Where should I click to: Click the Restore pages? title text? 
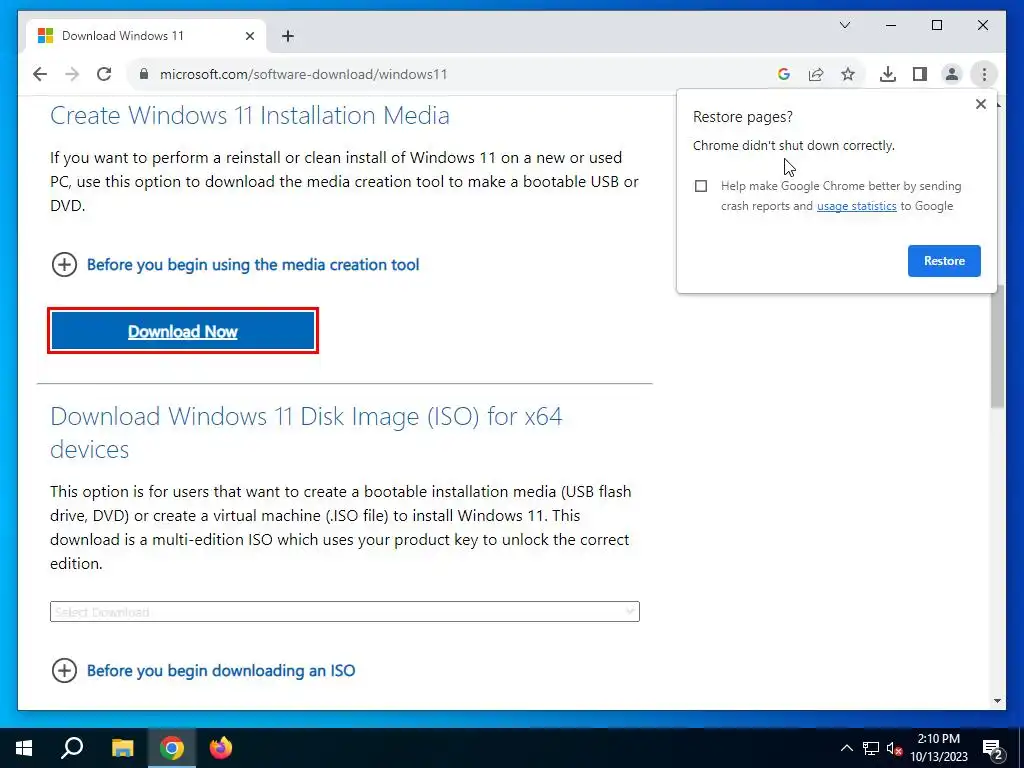743,117
